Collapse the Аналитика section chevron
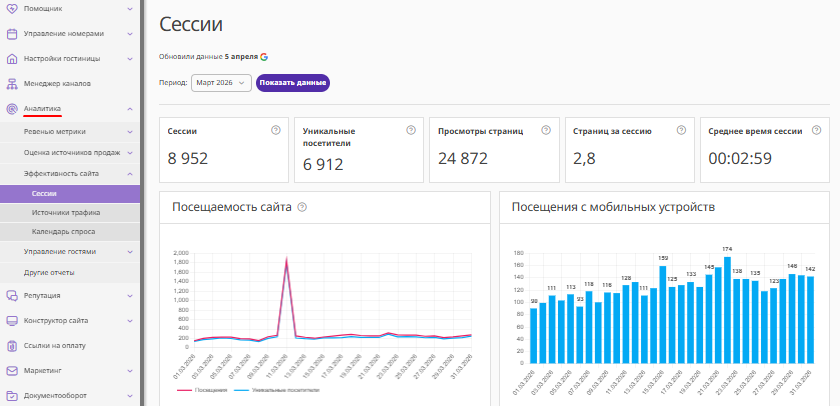The width and height of the screenshot is (840, 406). coord(130,109)
